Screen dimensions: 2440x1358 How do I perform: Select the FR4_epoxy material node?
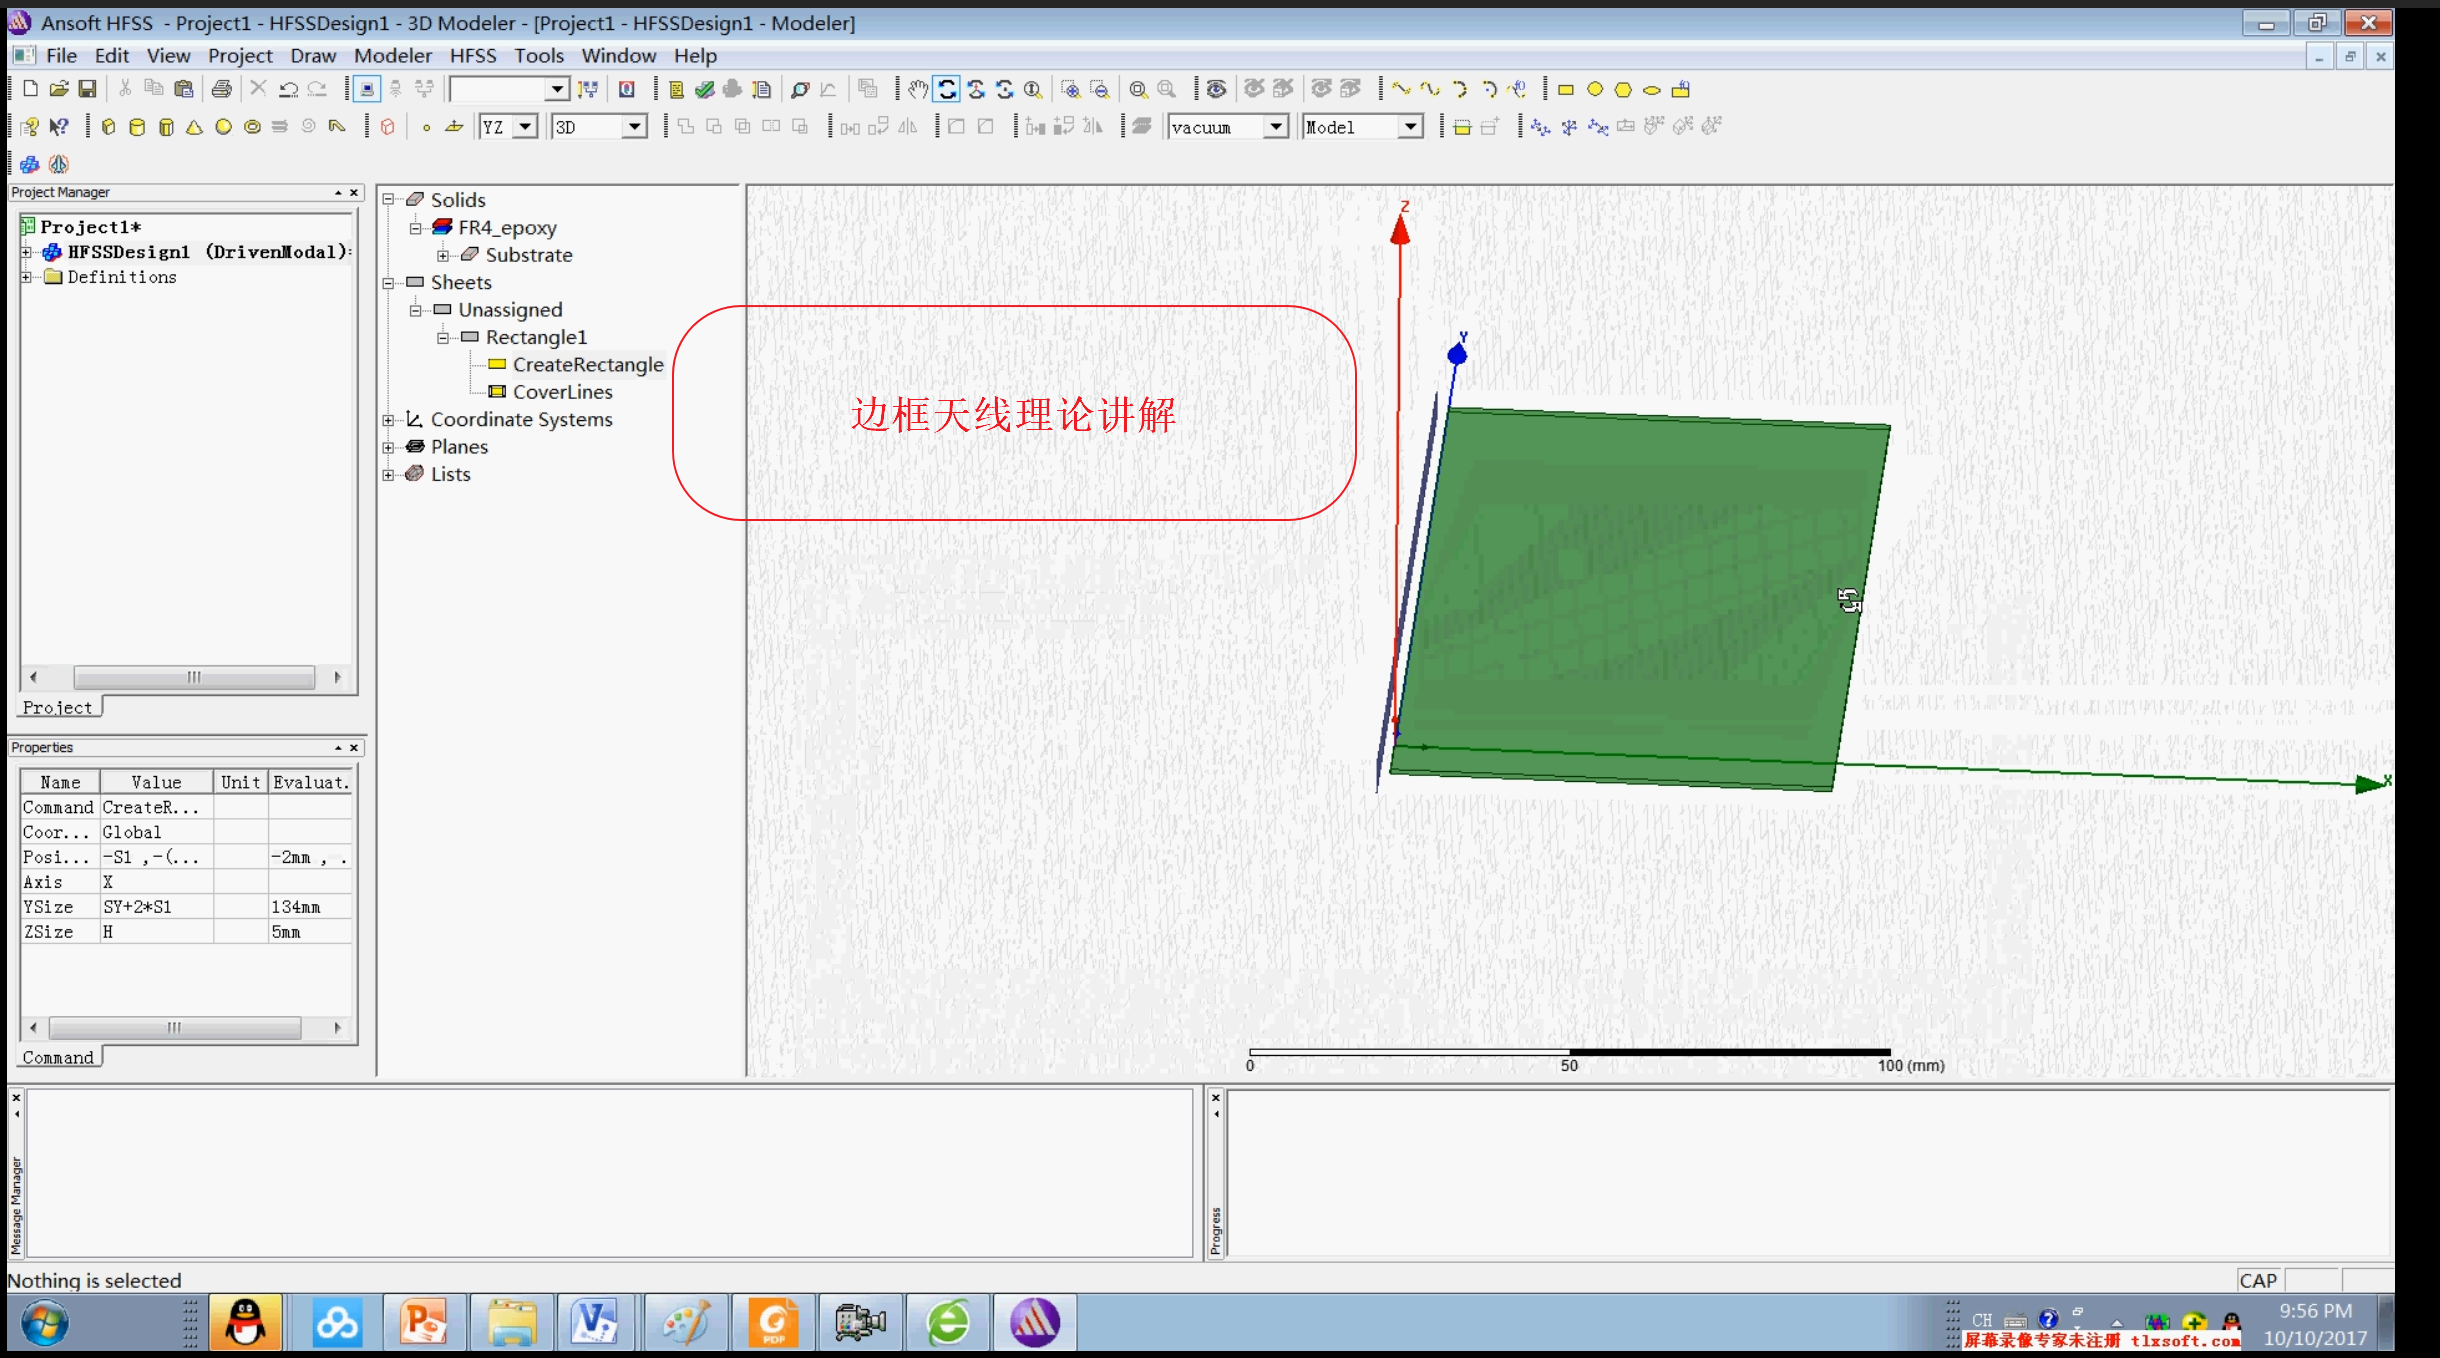(507, 228)
